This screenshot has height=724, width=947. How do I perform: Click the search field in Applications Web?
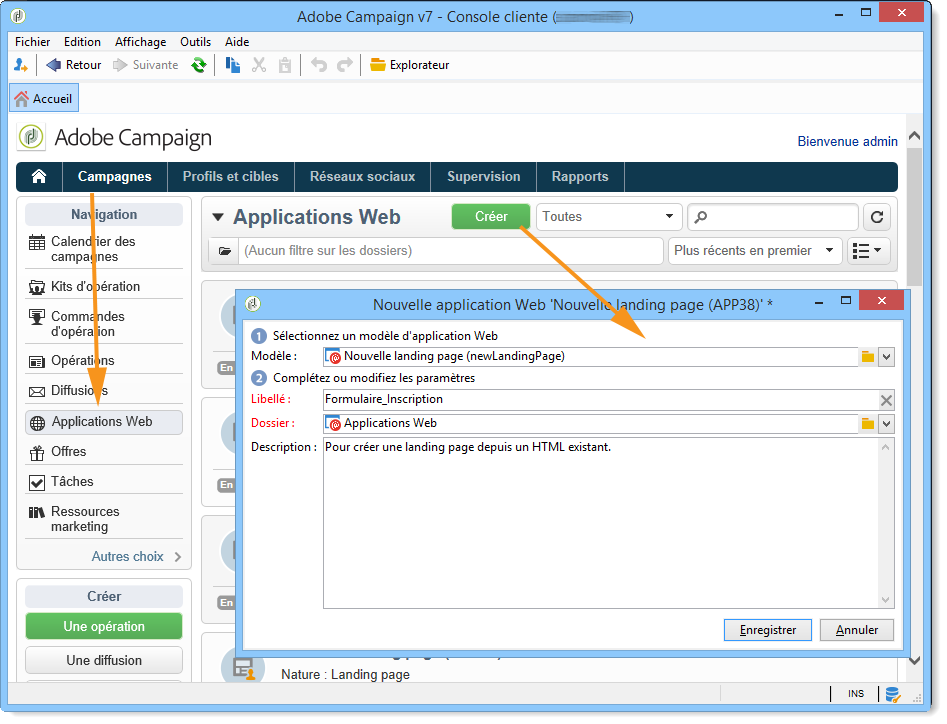[773, 217]
